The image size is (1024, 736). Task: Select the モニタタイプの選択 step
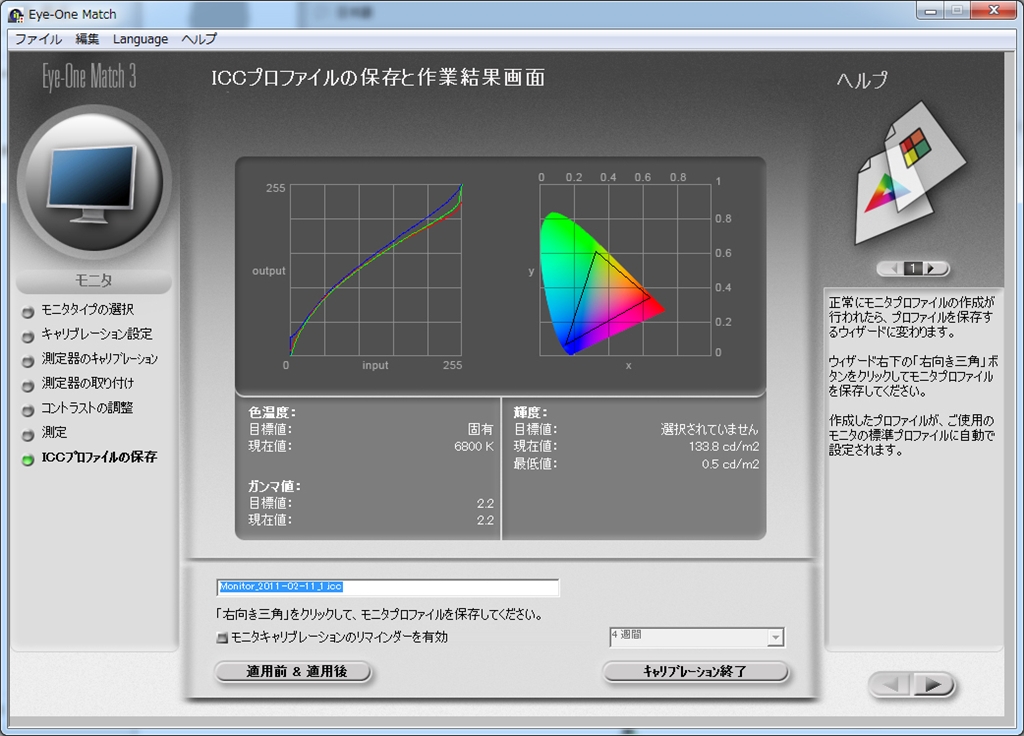[88, 310]
